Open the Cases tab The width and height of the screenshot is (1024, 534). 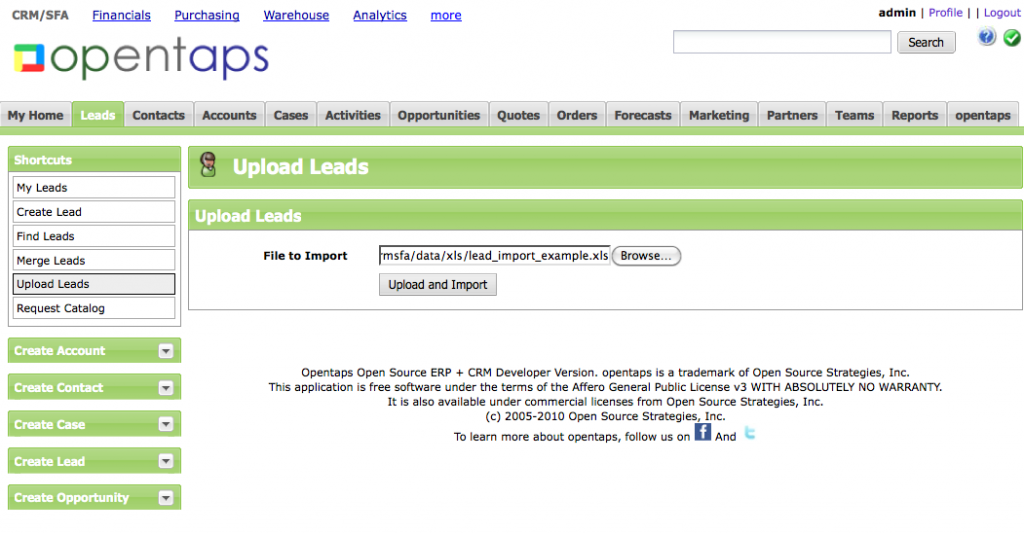(x=291, y=115)
